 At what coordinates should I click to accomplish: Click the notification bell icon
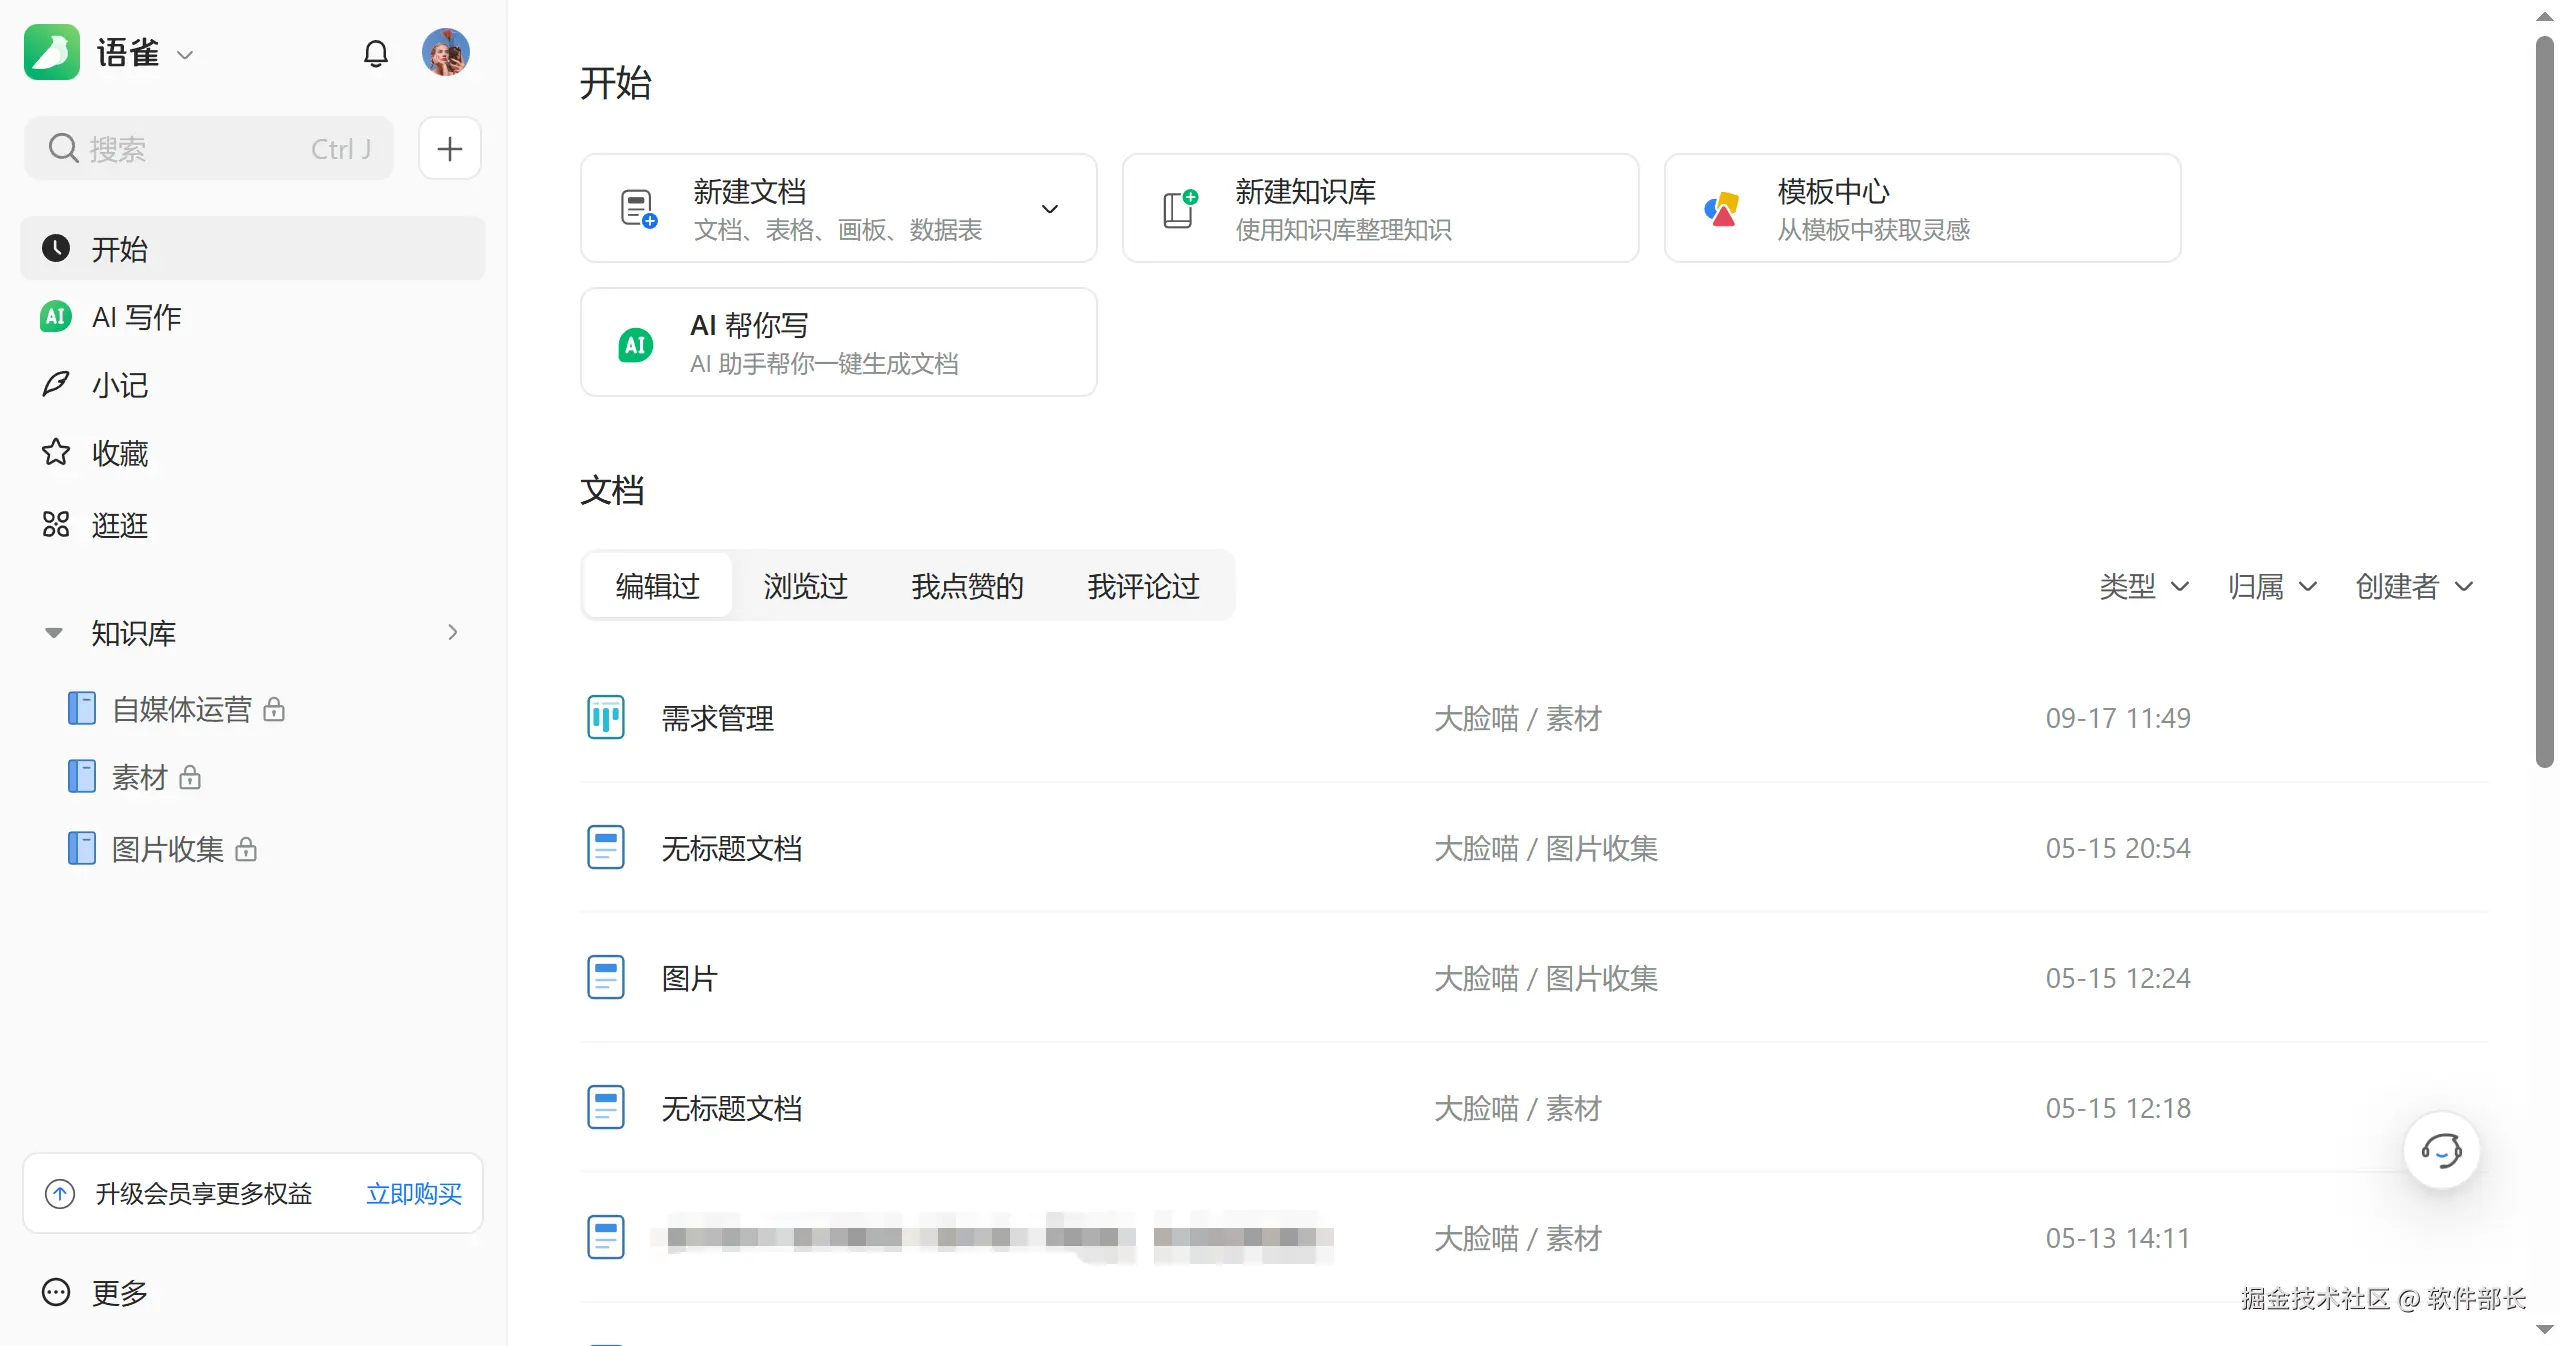pyautogui.click(x=375, y=53)
